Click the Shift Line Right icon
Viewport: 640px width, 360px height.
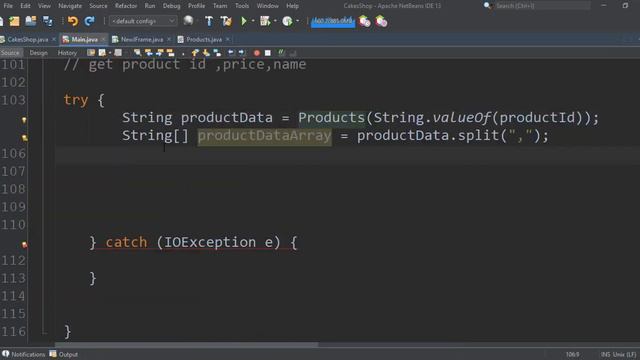[x=242, y=53]
